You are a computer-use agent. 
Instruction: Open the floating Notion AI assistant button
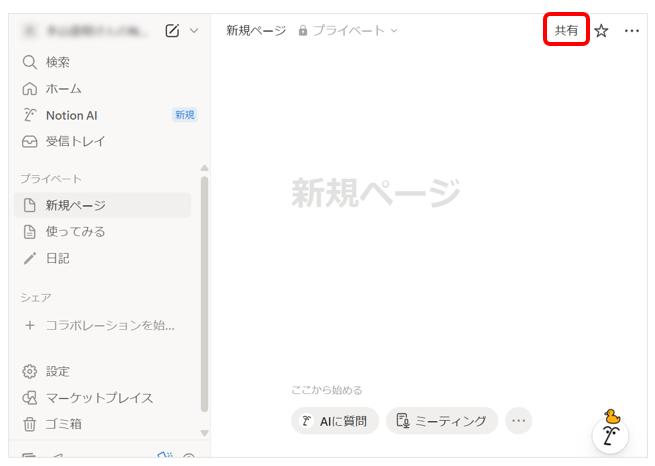point(610,436)
